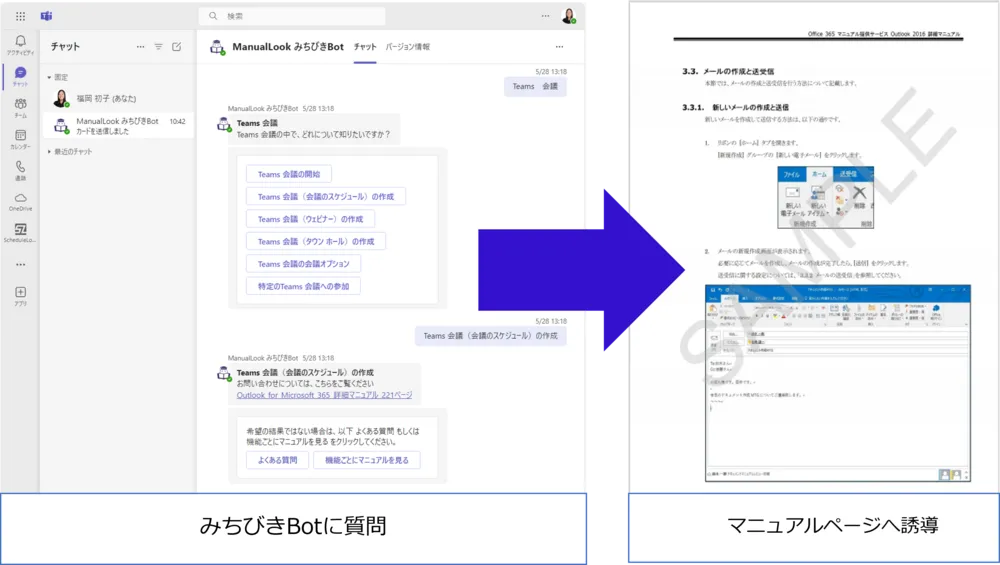Click heading 3.3. メールの作成と送受信
The image size is (1000, 565).
pos(728,71)
